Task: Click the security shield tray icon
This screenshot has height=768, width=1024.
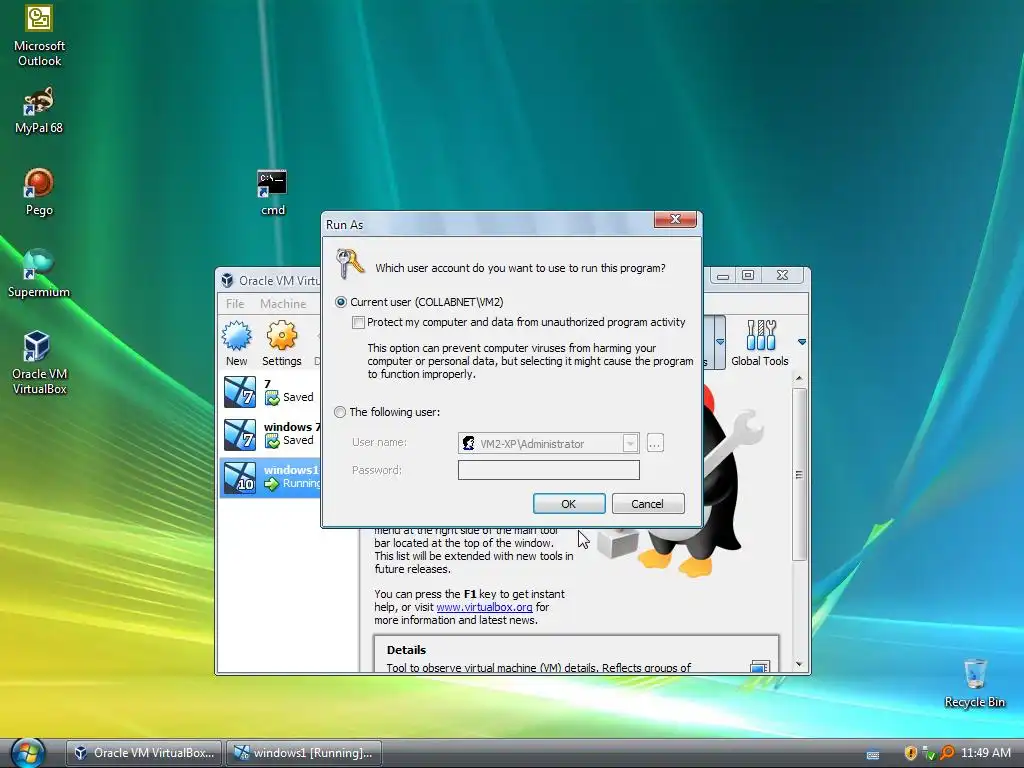Action: click(910, 753)
